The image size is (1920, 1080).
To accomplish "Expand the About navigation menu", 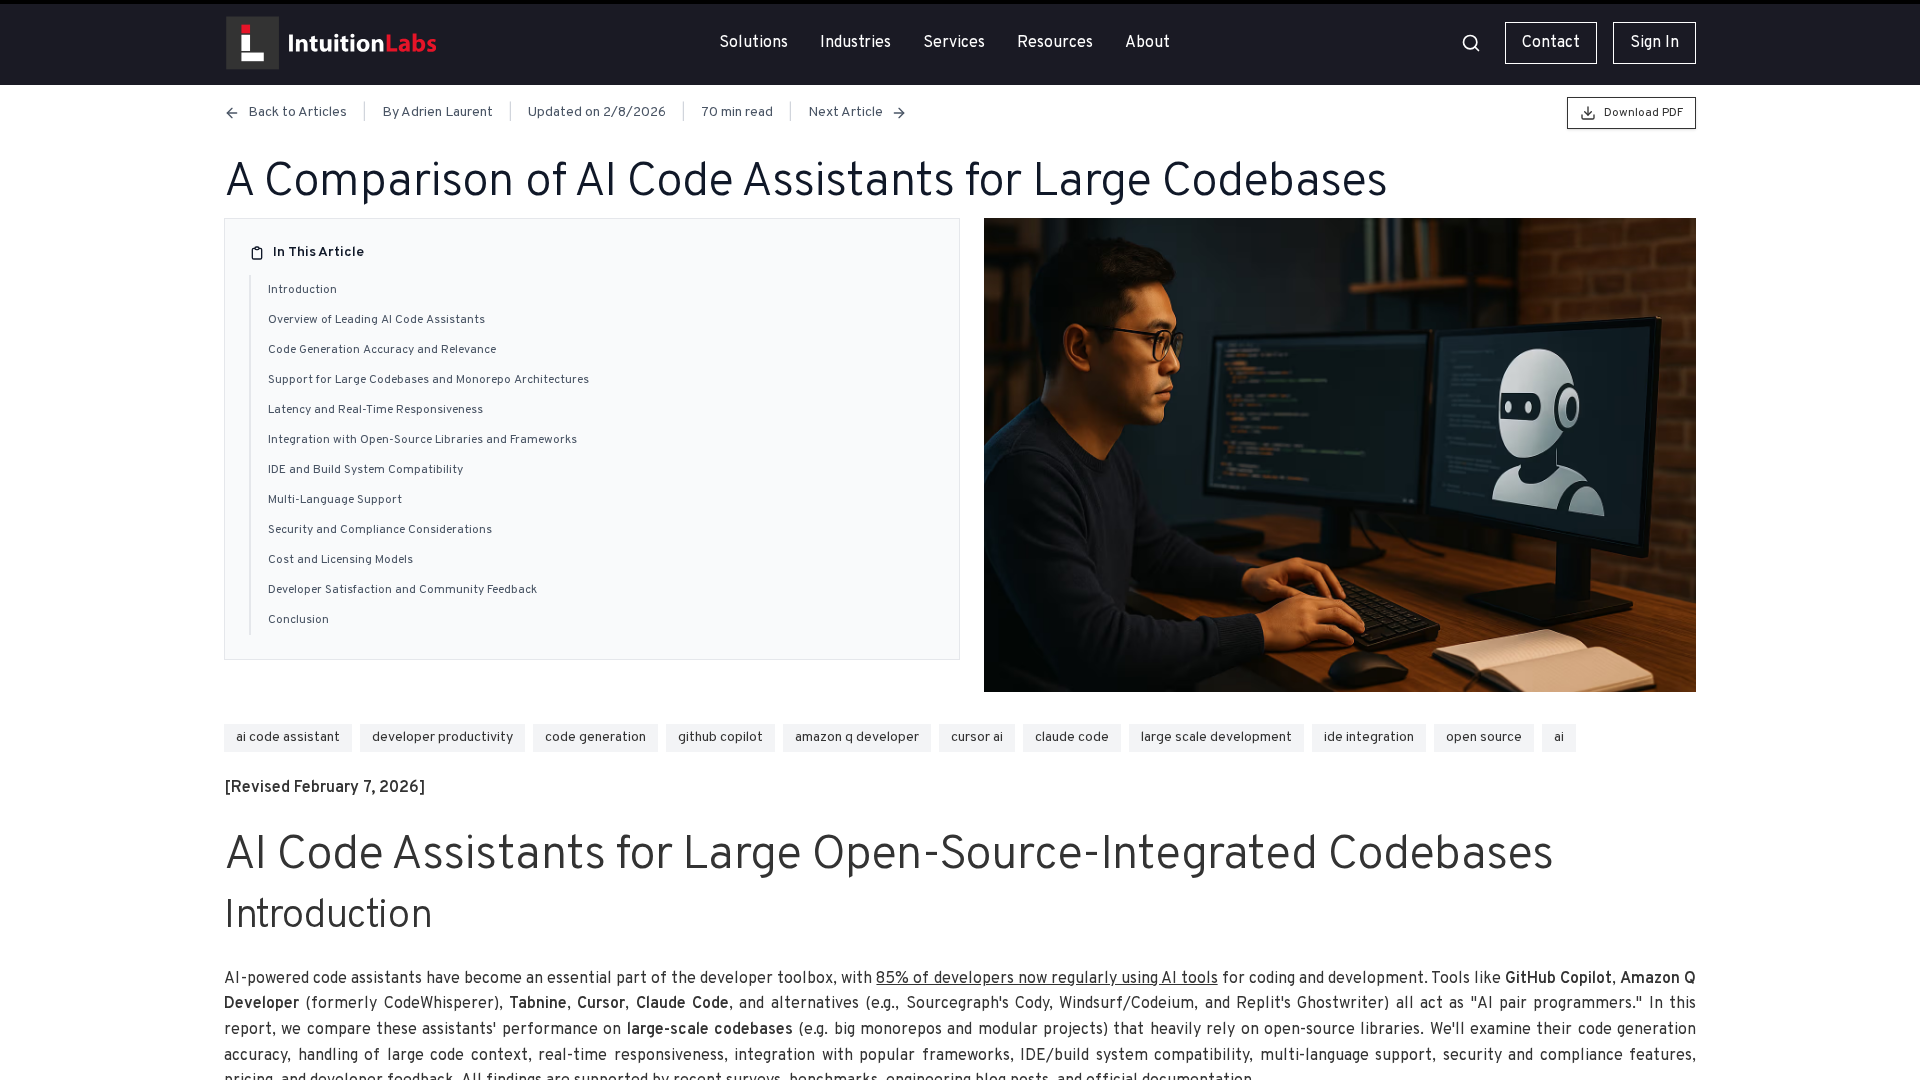I will pos(1147,42).
